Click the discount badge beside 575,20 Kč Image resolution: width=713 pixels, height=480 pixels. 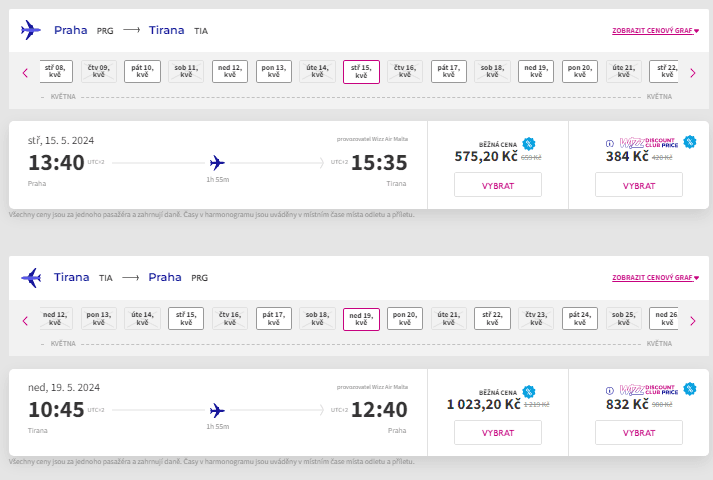click(x=528, y=144)
